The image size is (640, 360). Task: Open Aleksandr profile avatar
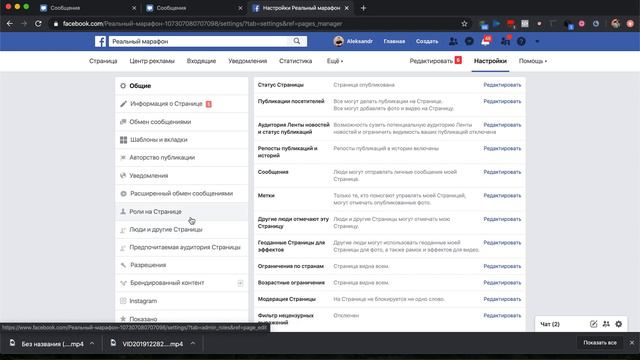(338, 41)
